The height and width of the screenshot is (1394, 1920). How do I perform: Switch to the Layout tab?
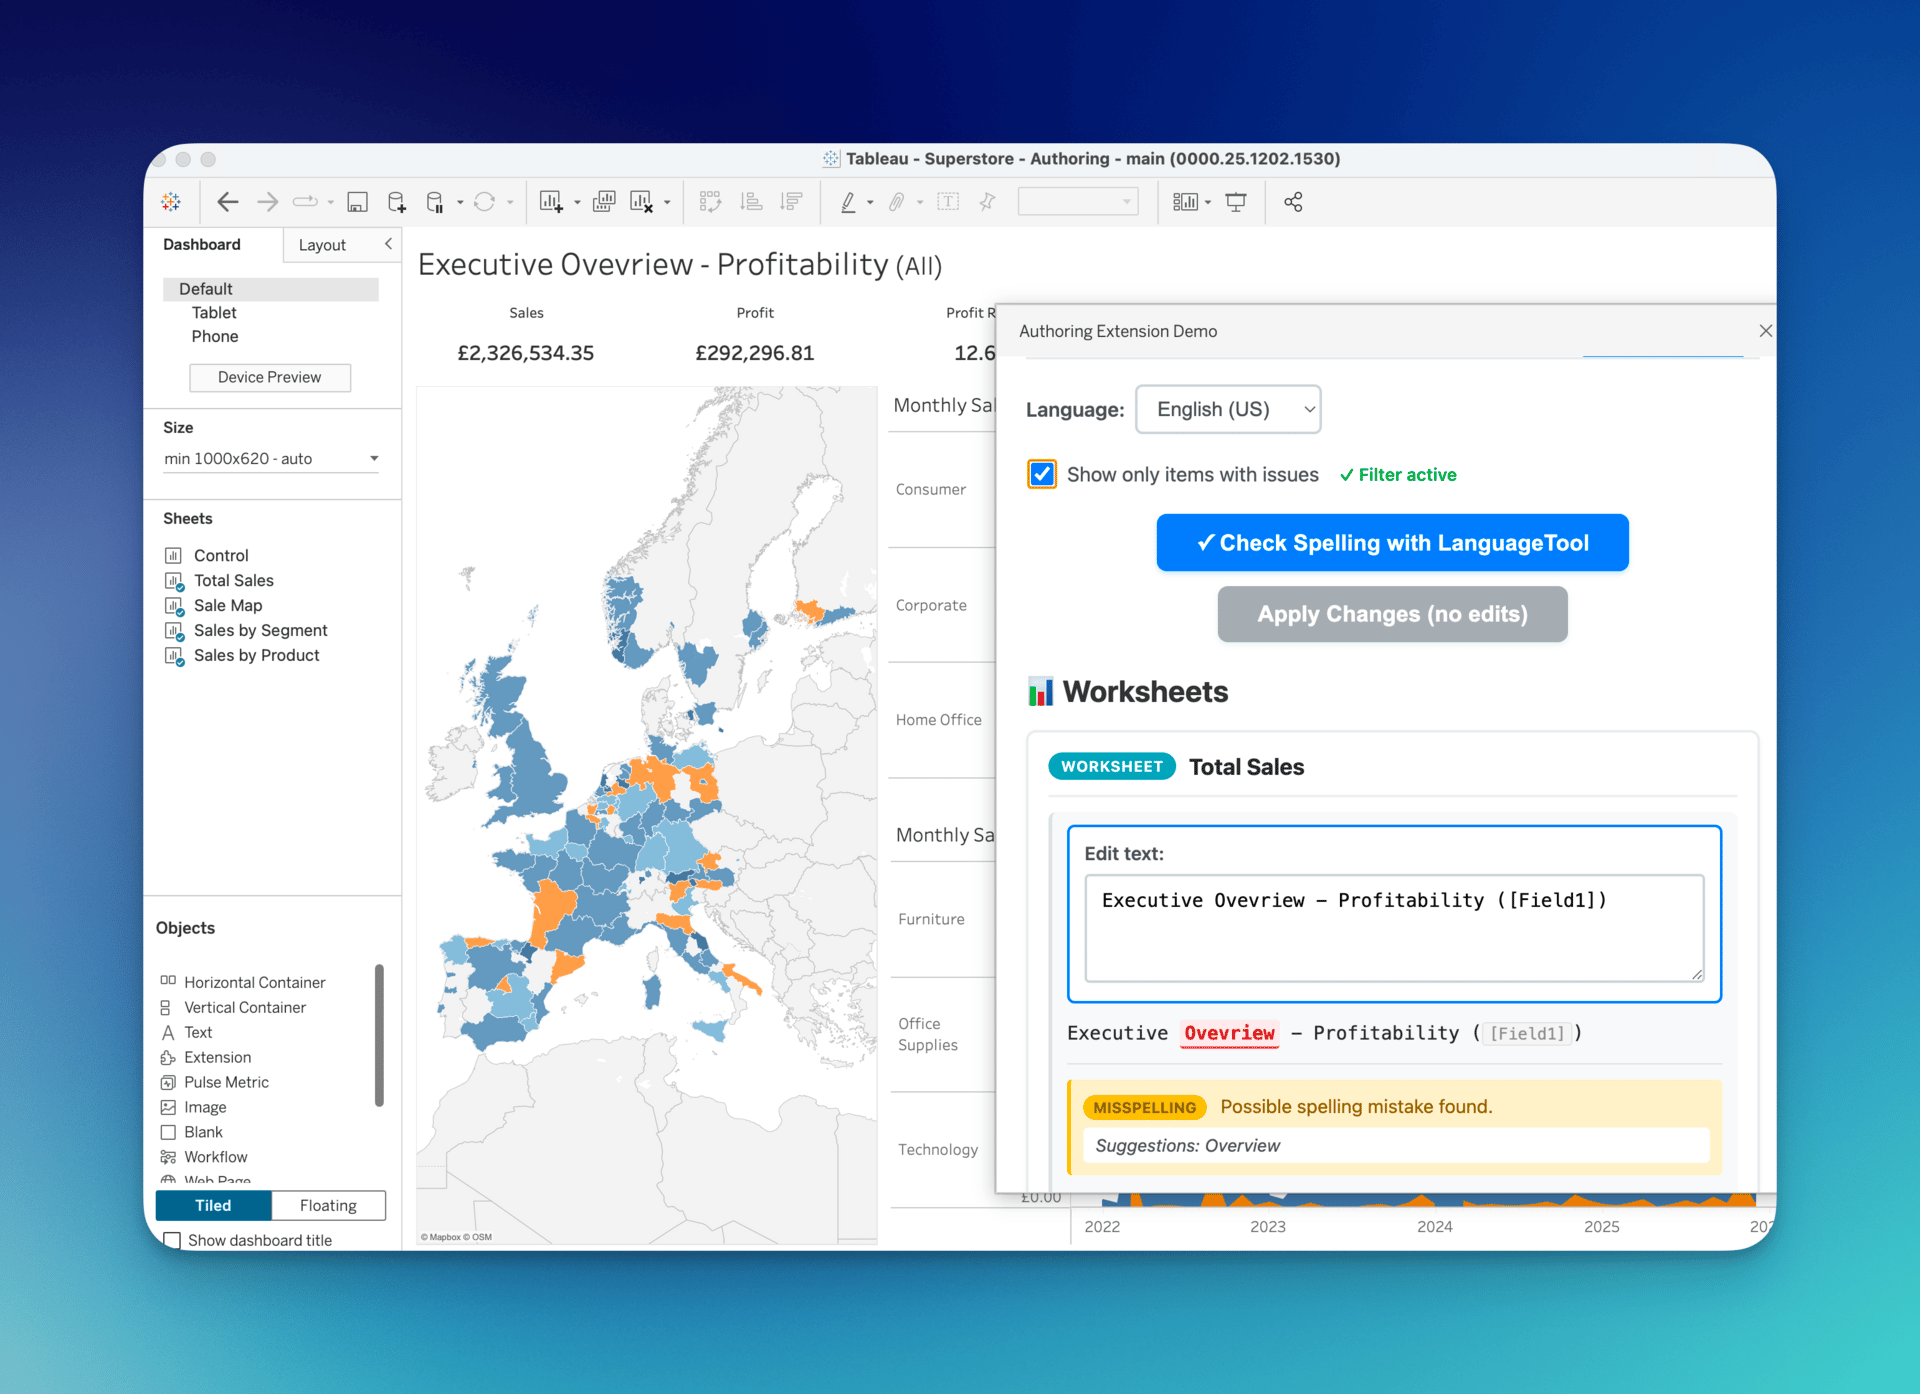(x=322, y=245)
